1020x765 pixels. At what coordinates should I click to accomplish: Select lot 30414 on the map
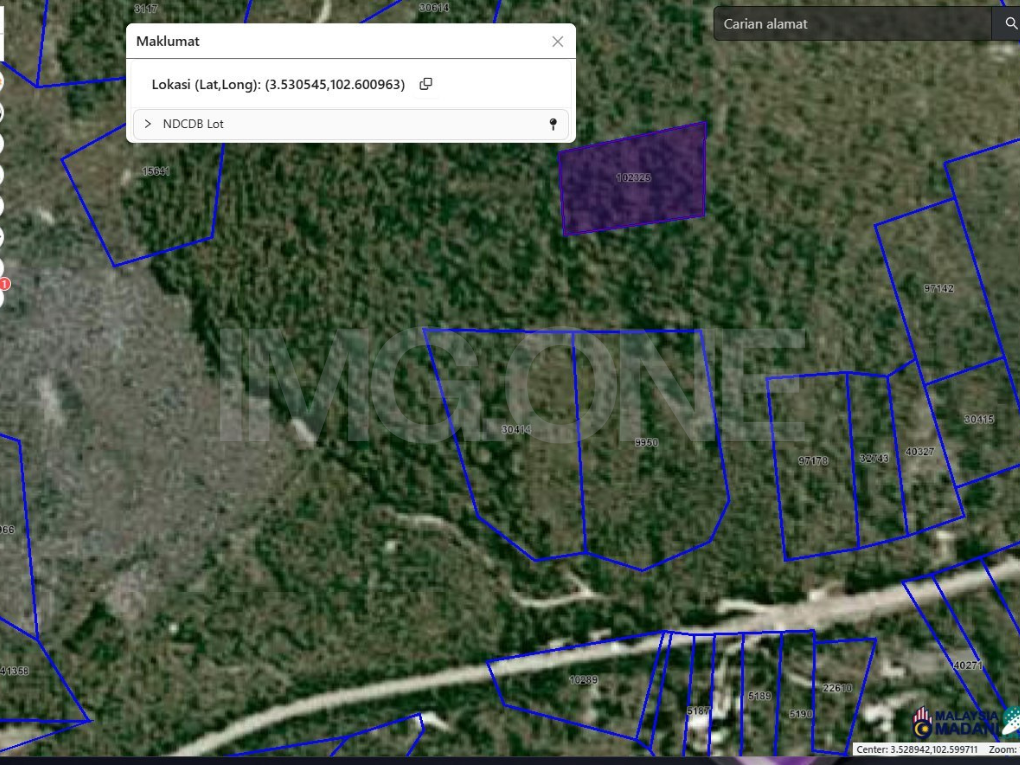click(x=516, y=429)
